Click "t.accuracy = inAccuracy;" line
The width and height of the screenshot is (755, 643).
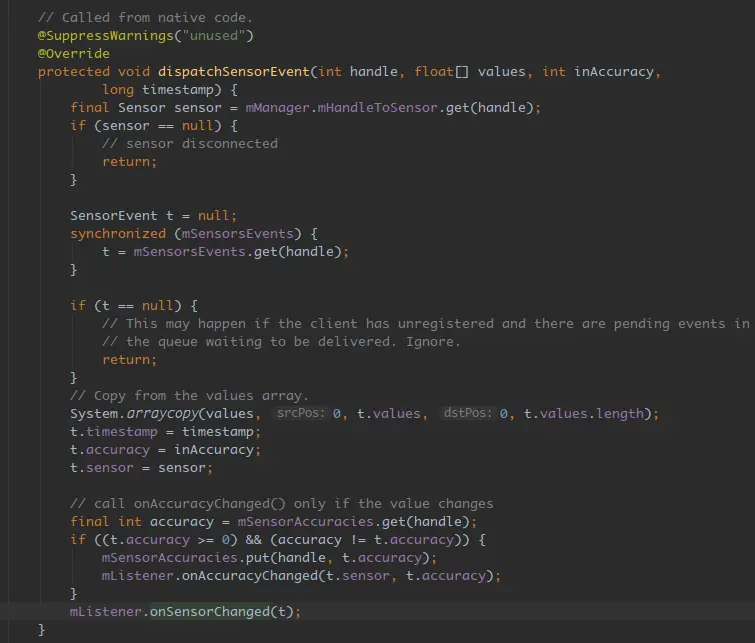point(166,449)
